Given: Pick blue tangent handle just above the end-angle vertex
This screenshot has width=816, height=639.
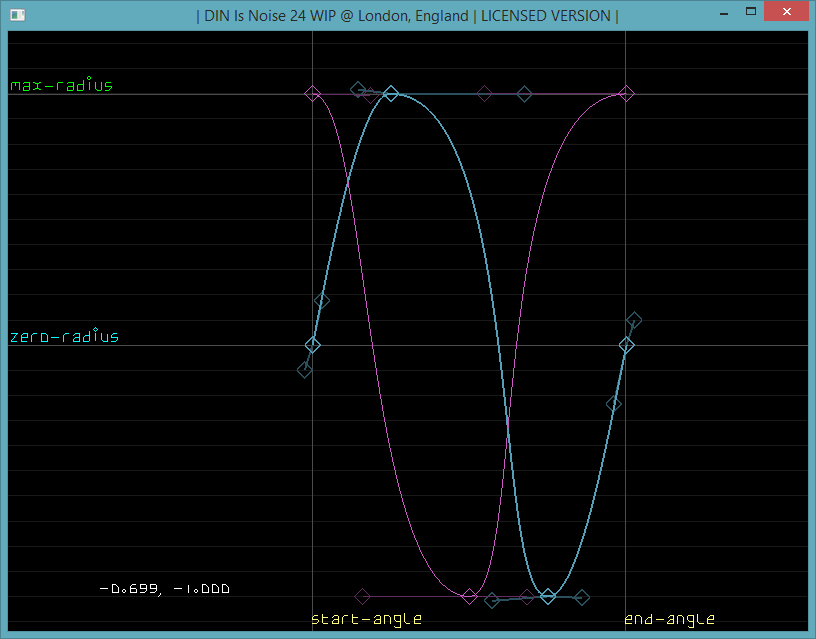Looking at the screenshot, I should pyautogui.click(x=634, y=320).
